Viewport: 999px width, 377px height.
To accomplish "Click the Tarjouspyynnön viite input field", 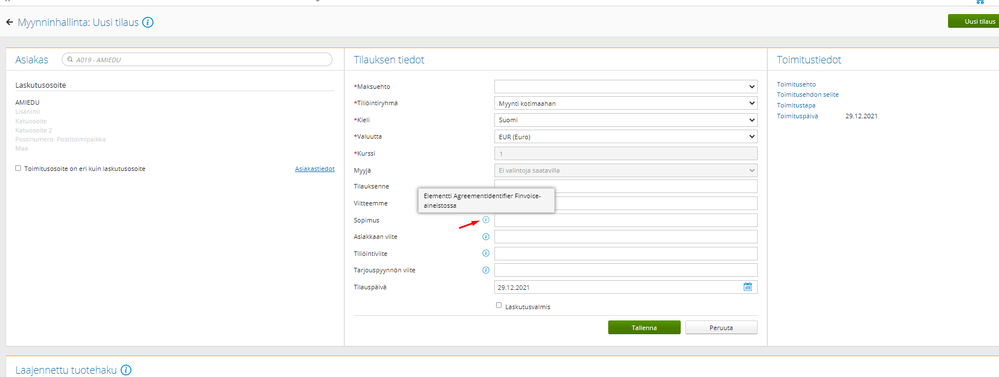I will (626, 270).
